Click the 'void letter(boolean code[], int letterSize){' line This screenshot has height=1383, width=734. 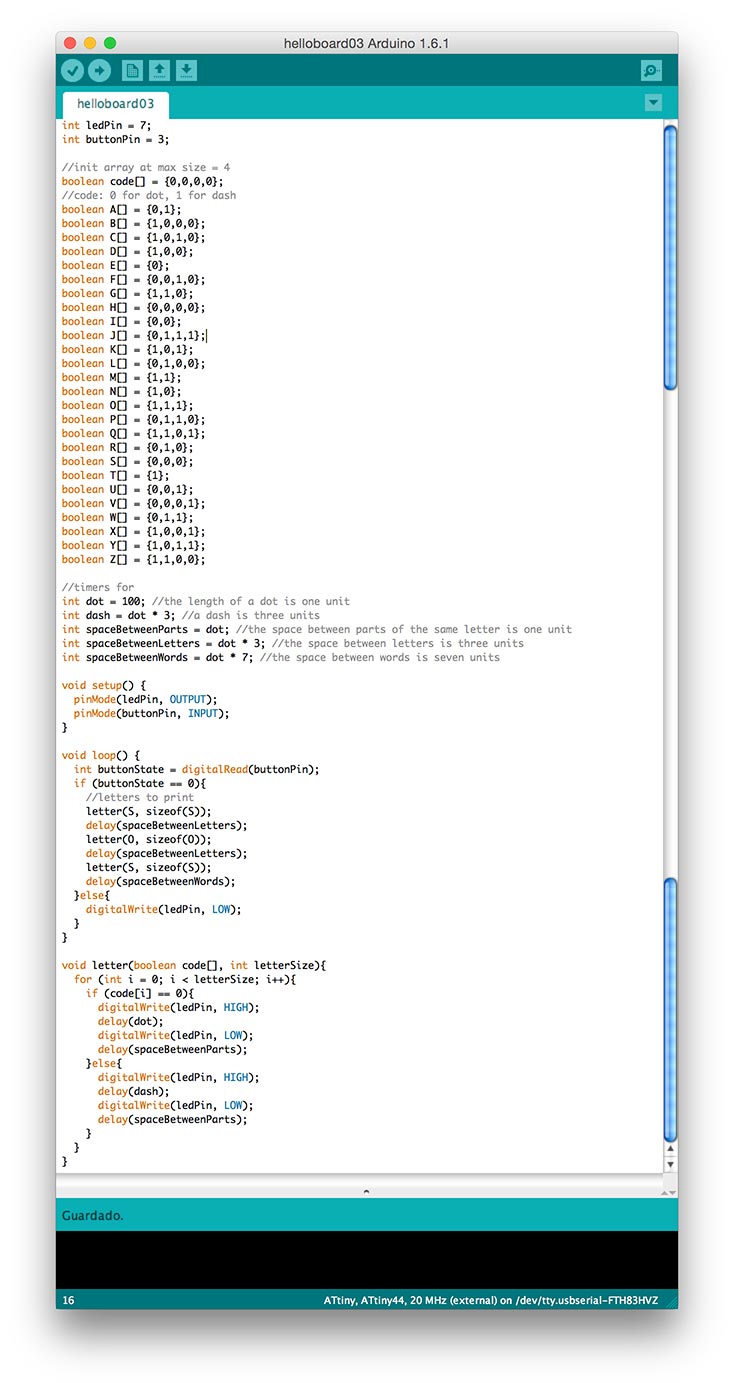195,965
